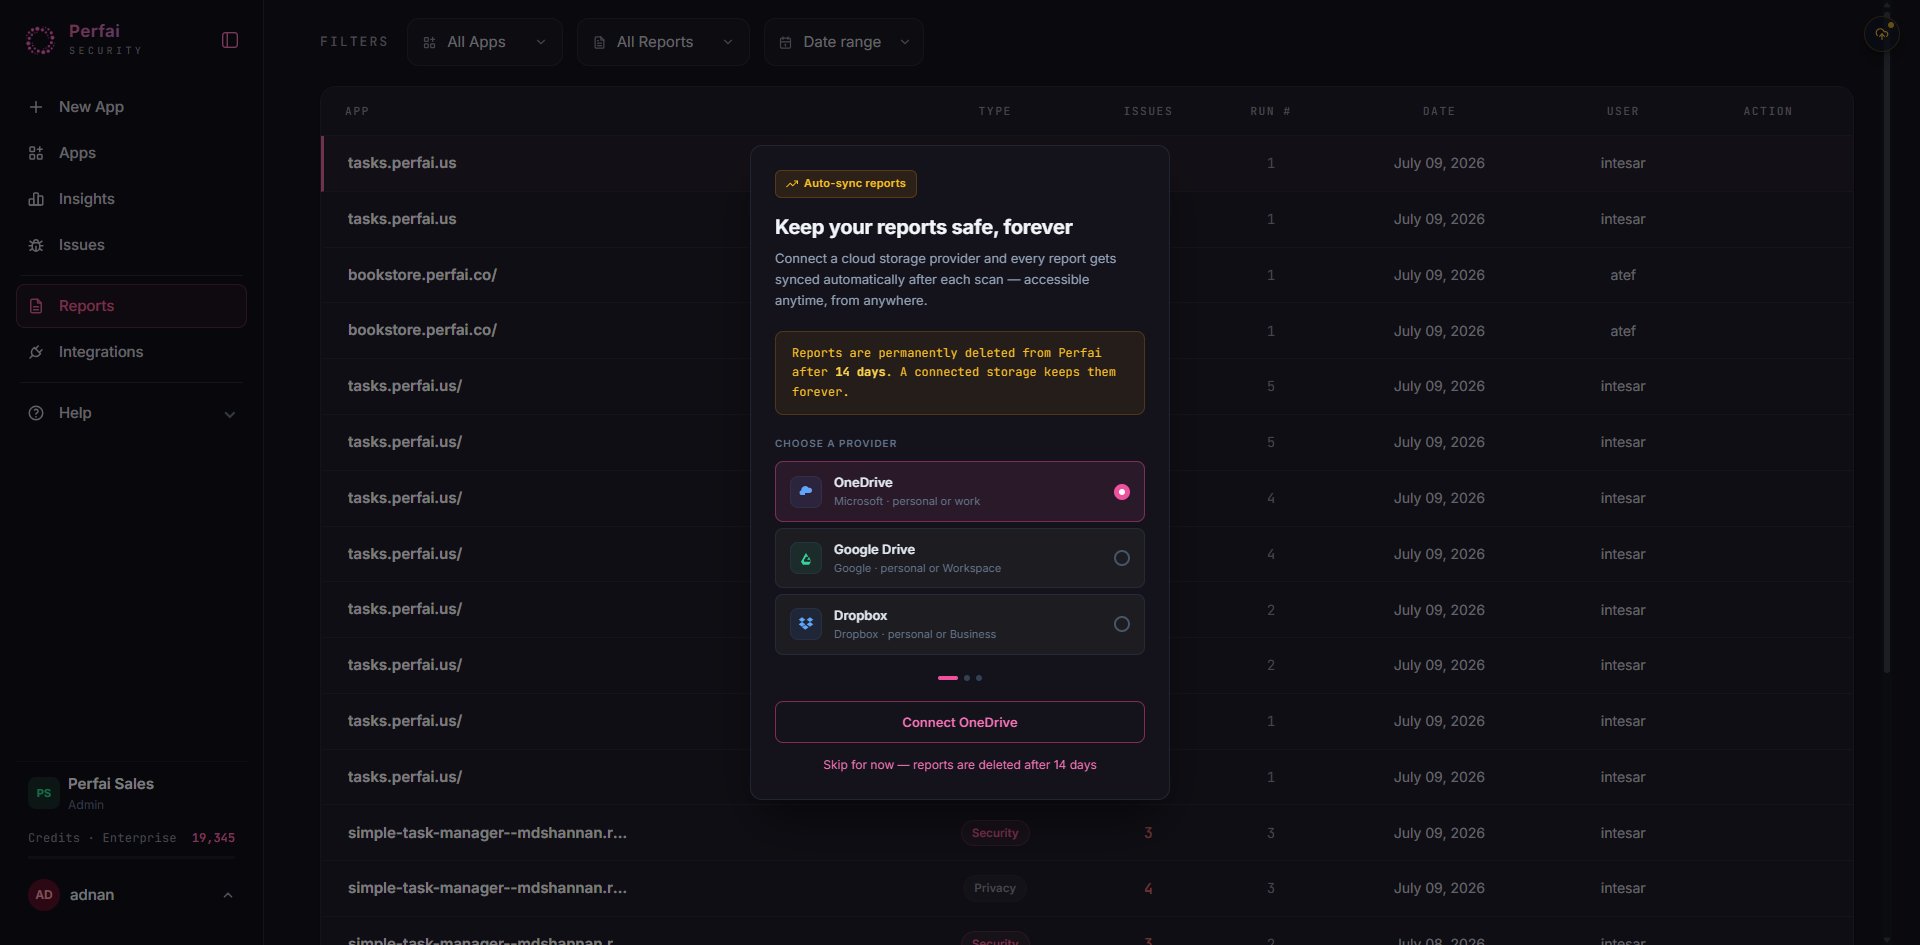Screen dimensions: 1920x945
Task: Click the APP column header
Action: coord(357,111)
